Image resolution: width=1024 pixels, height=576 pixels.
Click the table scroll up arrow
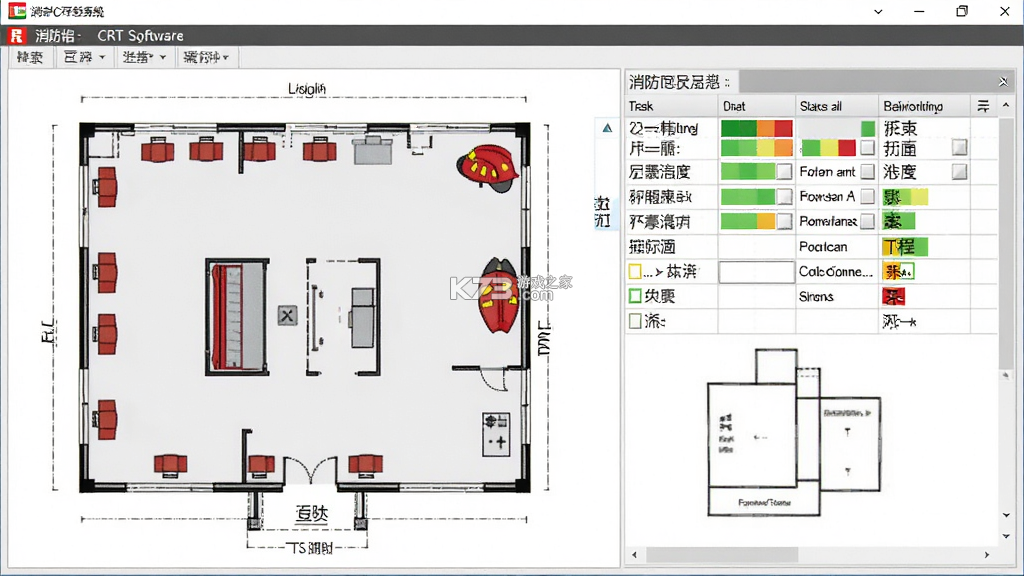click(1006, 105)
